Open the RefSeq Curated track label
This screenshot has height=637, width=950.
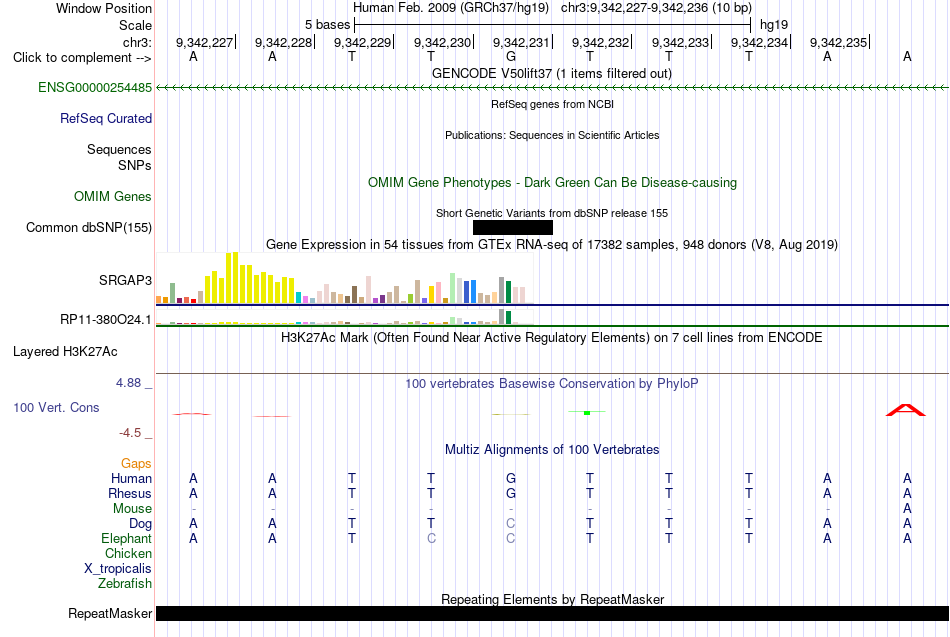[105, 118]
